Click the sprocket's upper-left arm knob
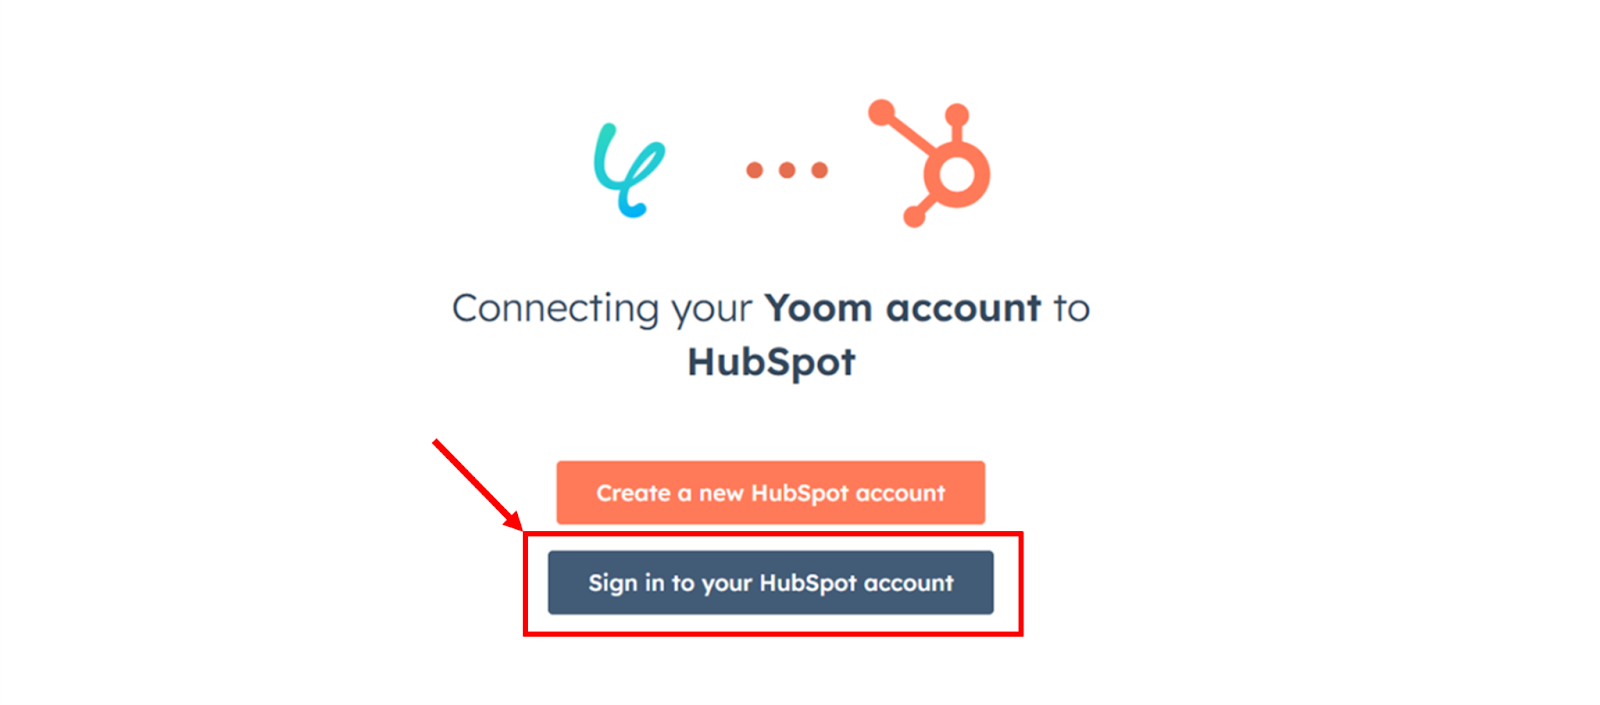The height and width of the screenshot is (705, 1600). (x=881, y=112)
